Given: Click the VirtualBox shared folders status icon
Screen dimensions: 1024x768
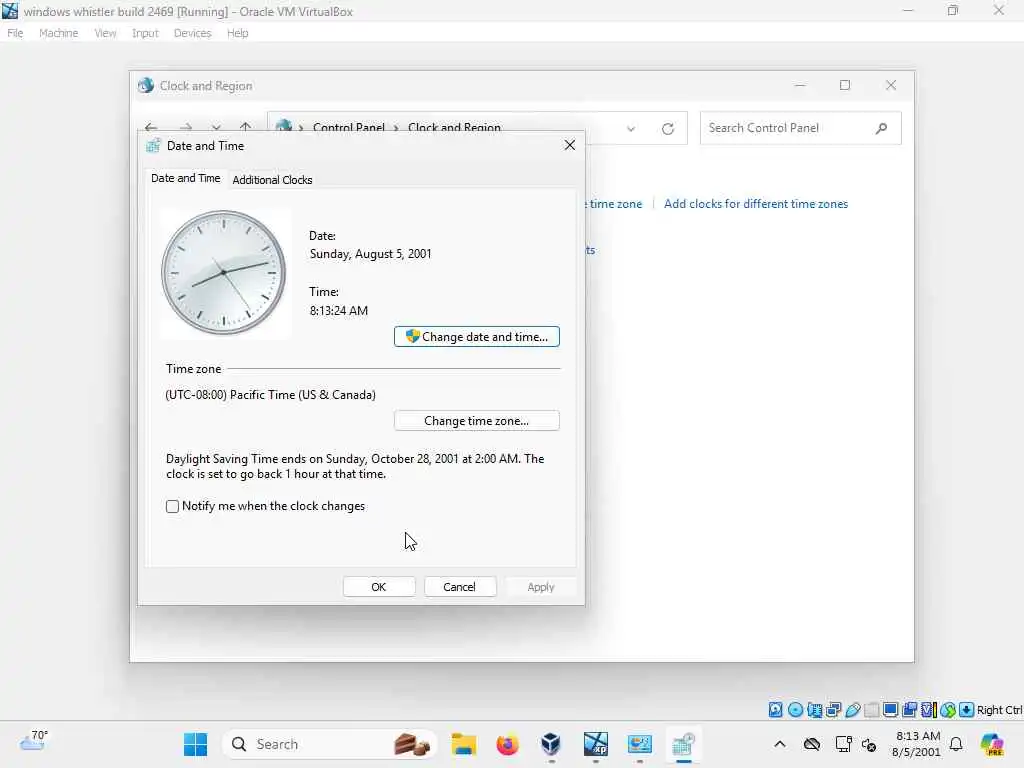Looking at the screenshot, I should pyautogui.click(x=871, y=710).
